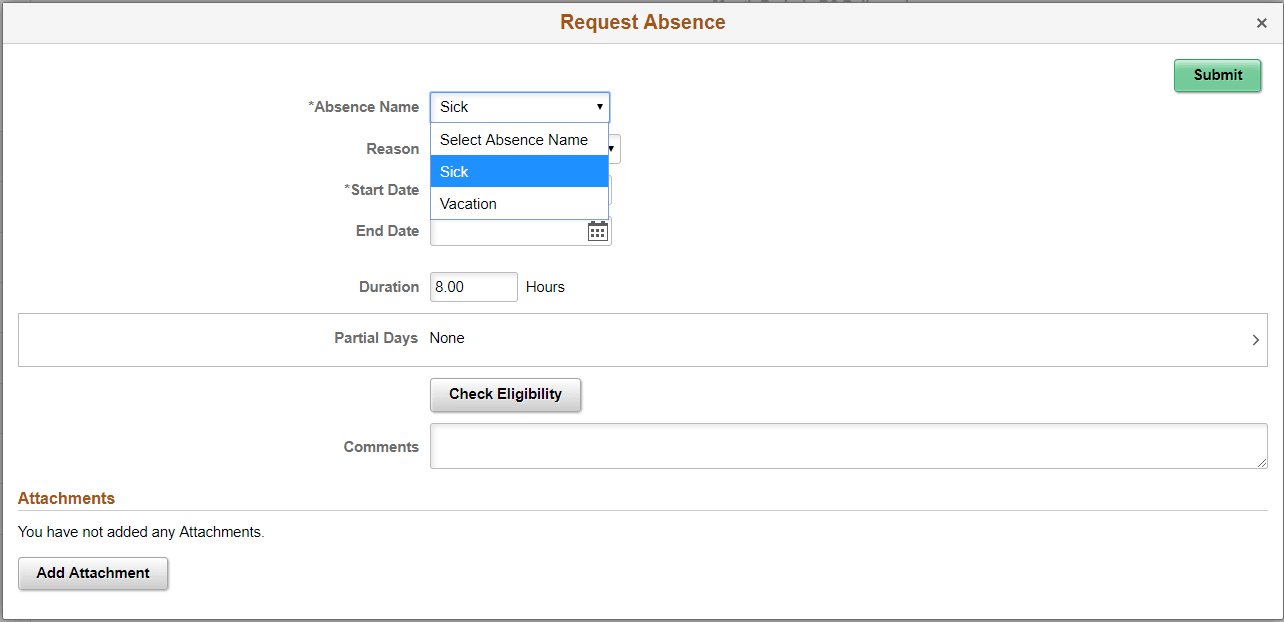Click inside the Comments field
Viewport: 1284px width, 622px height.
click(x=850, y=446)
